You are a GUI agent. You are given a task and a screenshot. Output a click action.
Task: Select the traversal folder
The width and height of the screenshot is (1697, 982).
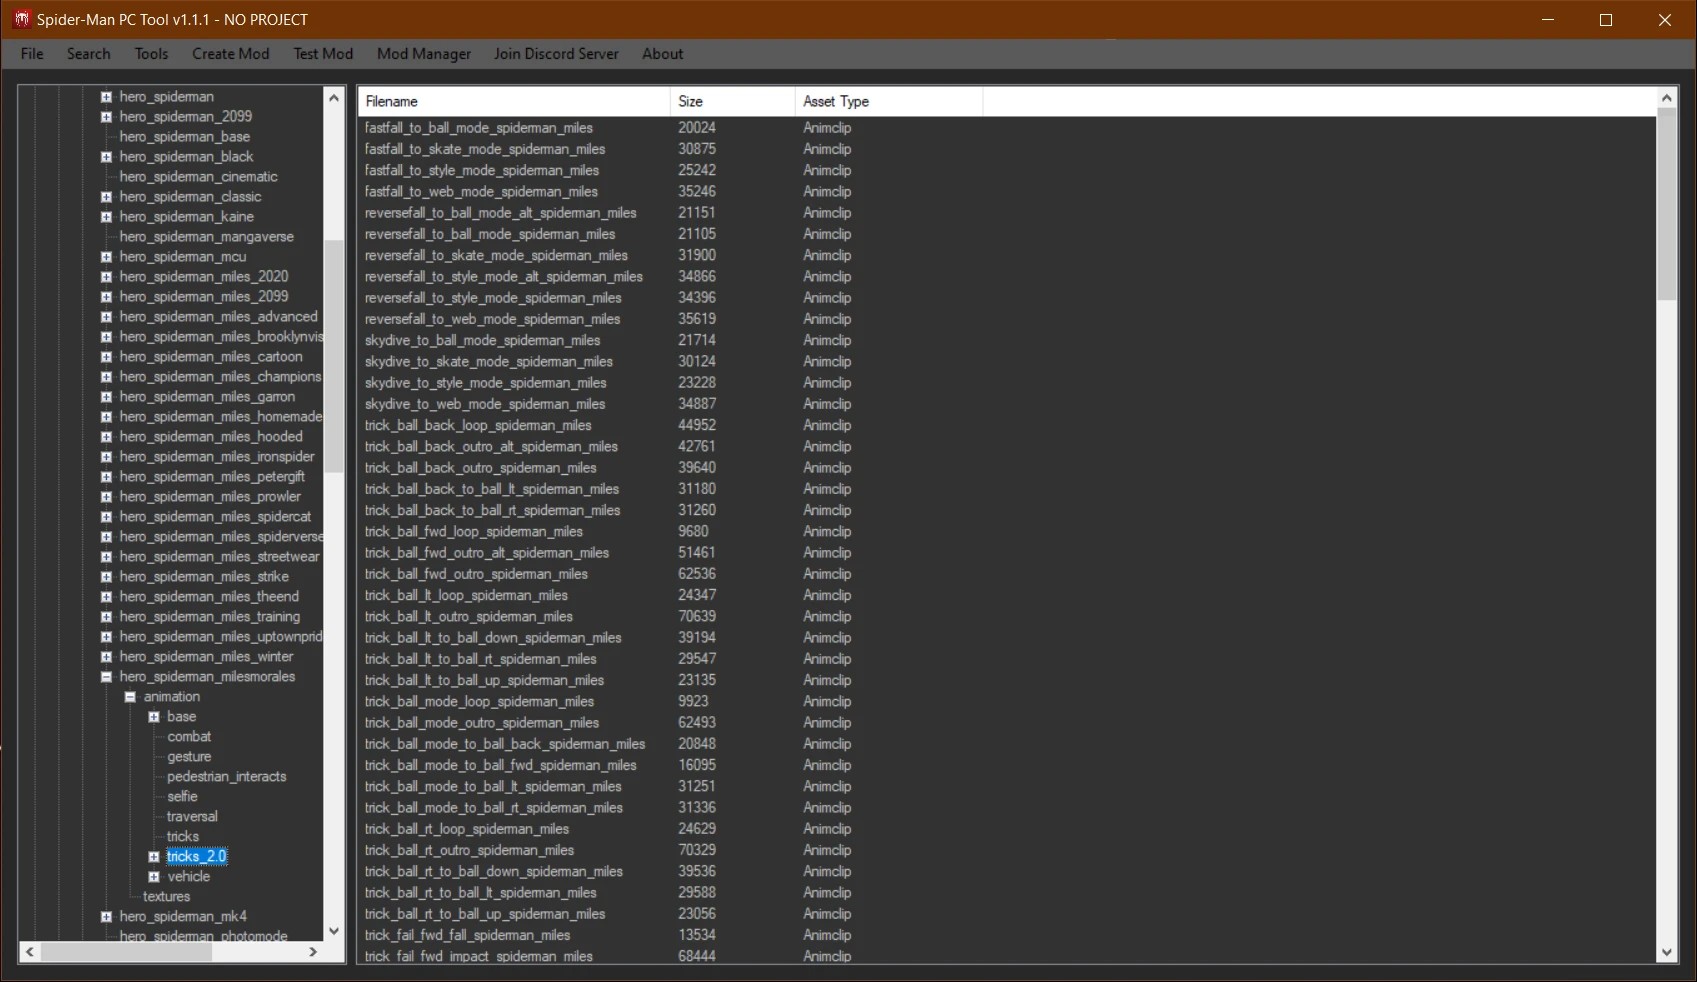coord(192,817)
